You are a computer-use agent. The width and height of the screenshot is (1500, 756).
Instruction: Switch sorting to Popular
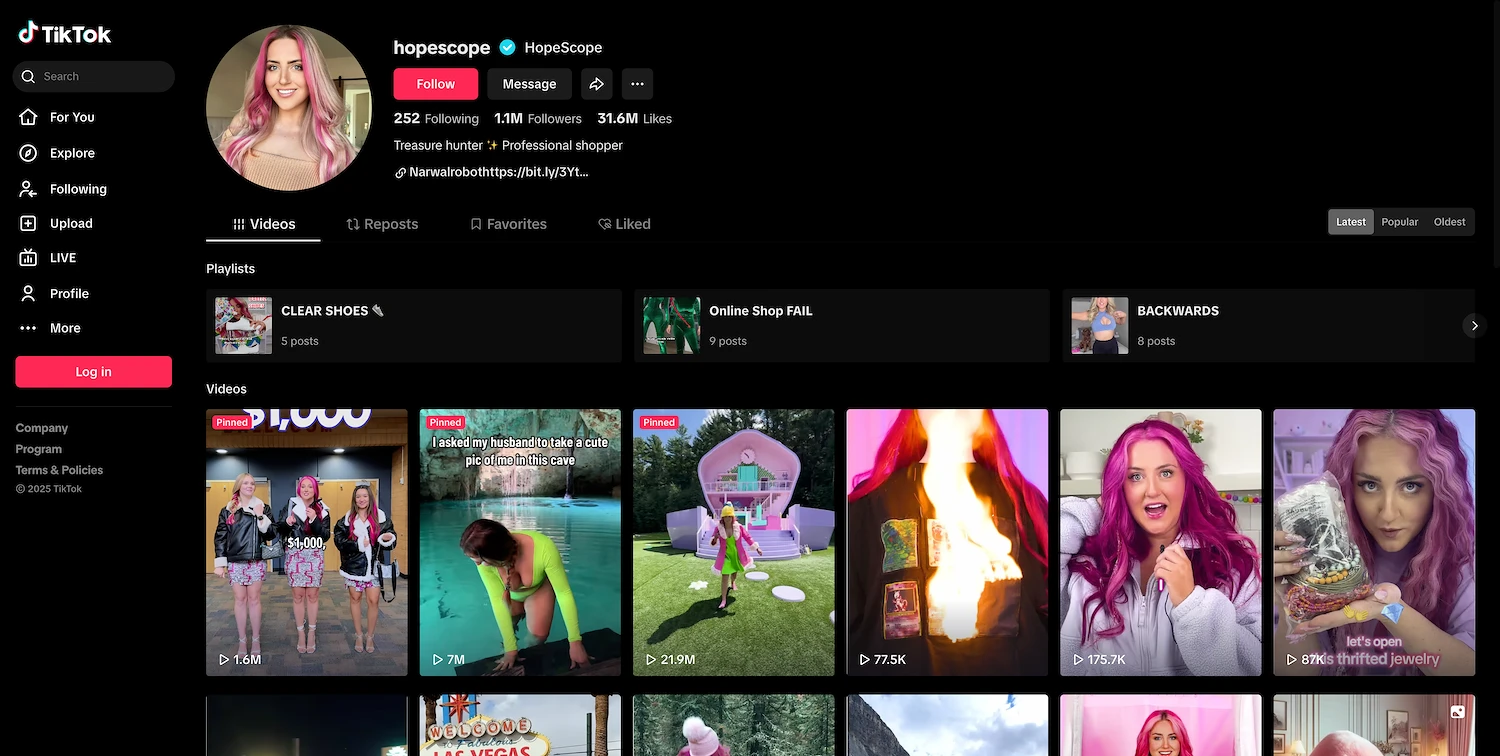pyautogui.click(x=1399, y=222)
